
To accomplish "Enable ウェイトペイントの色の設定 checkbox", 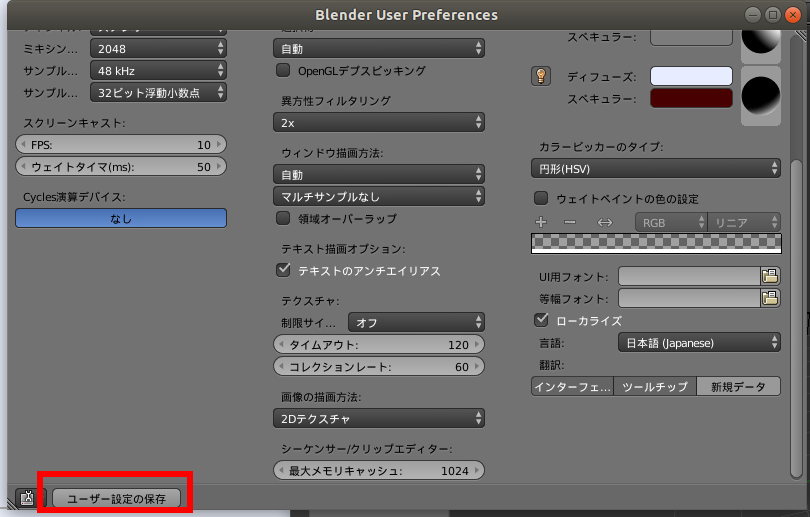I will pos(541,198).
